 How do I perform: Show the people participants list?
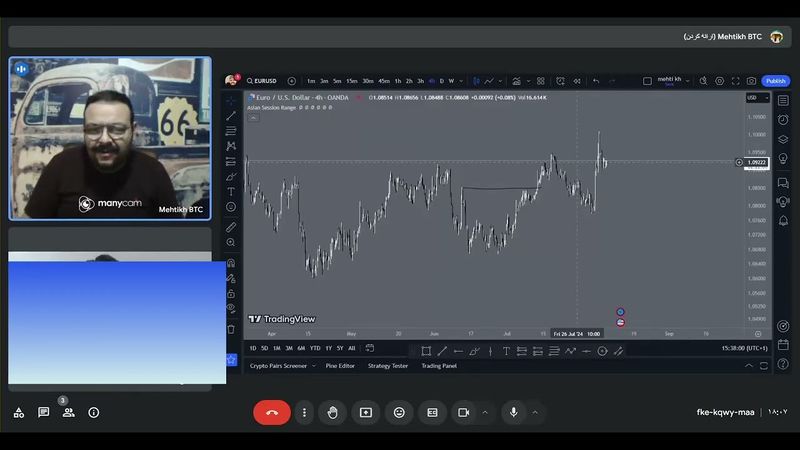[68, 412]
